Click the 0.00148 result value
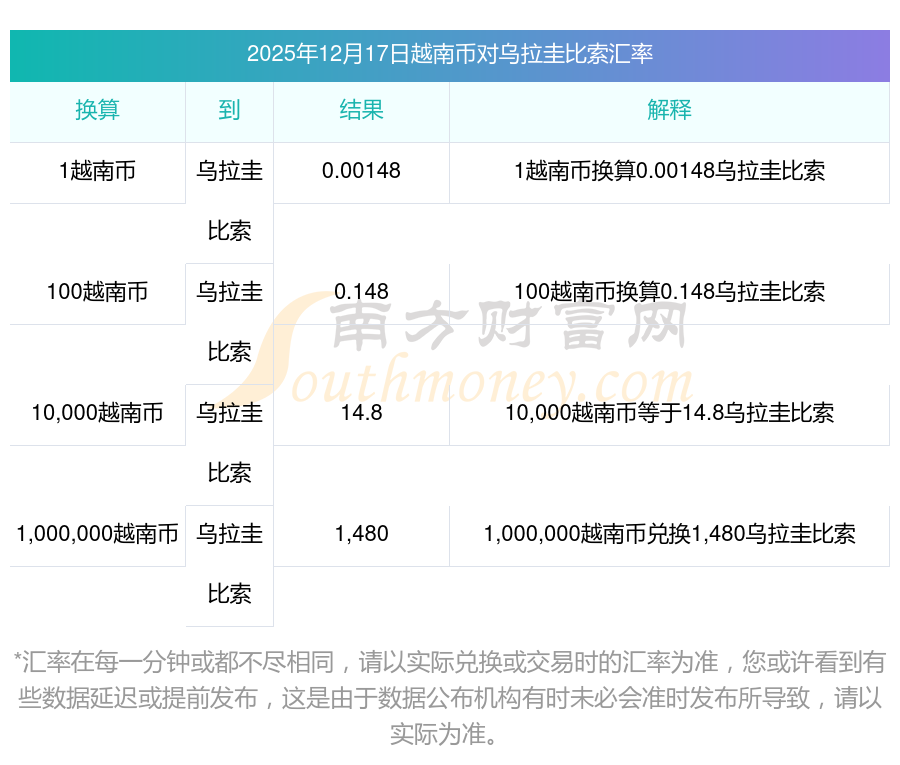Screen dimensions: 900x765 (361, 172)
